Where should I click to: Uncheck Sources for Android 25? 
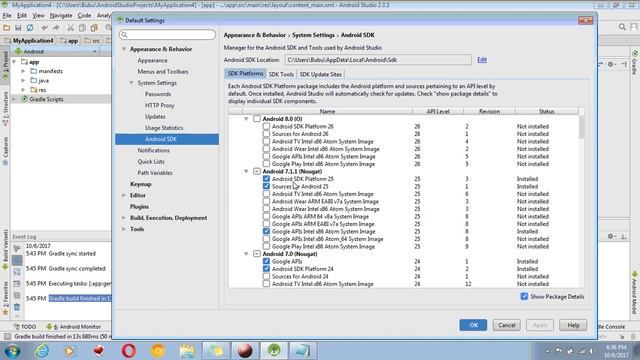(x=266, y=187)
